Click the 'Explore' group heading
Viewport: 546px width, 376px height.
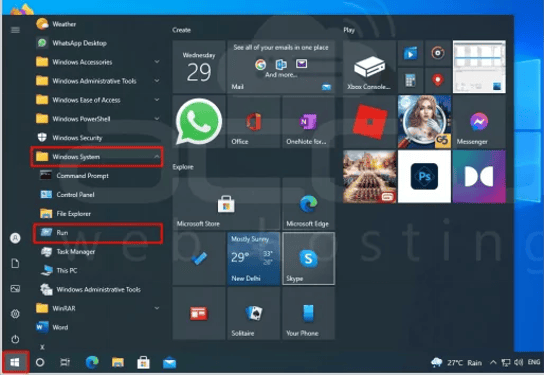click(x=183, y=167)
